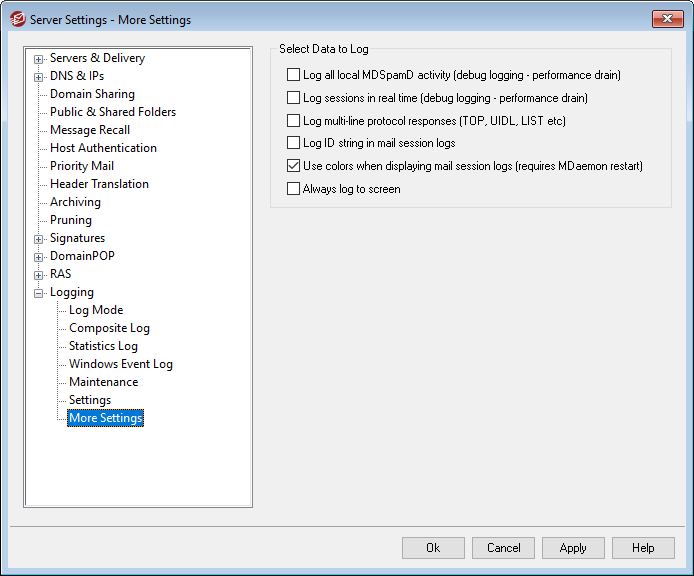
Task: Expand the DomainPOP tree node
Action: click(39, 257)
